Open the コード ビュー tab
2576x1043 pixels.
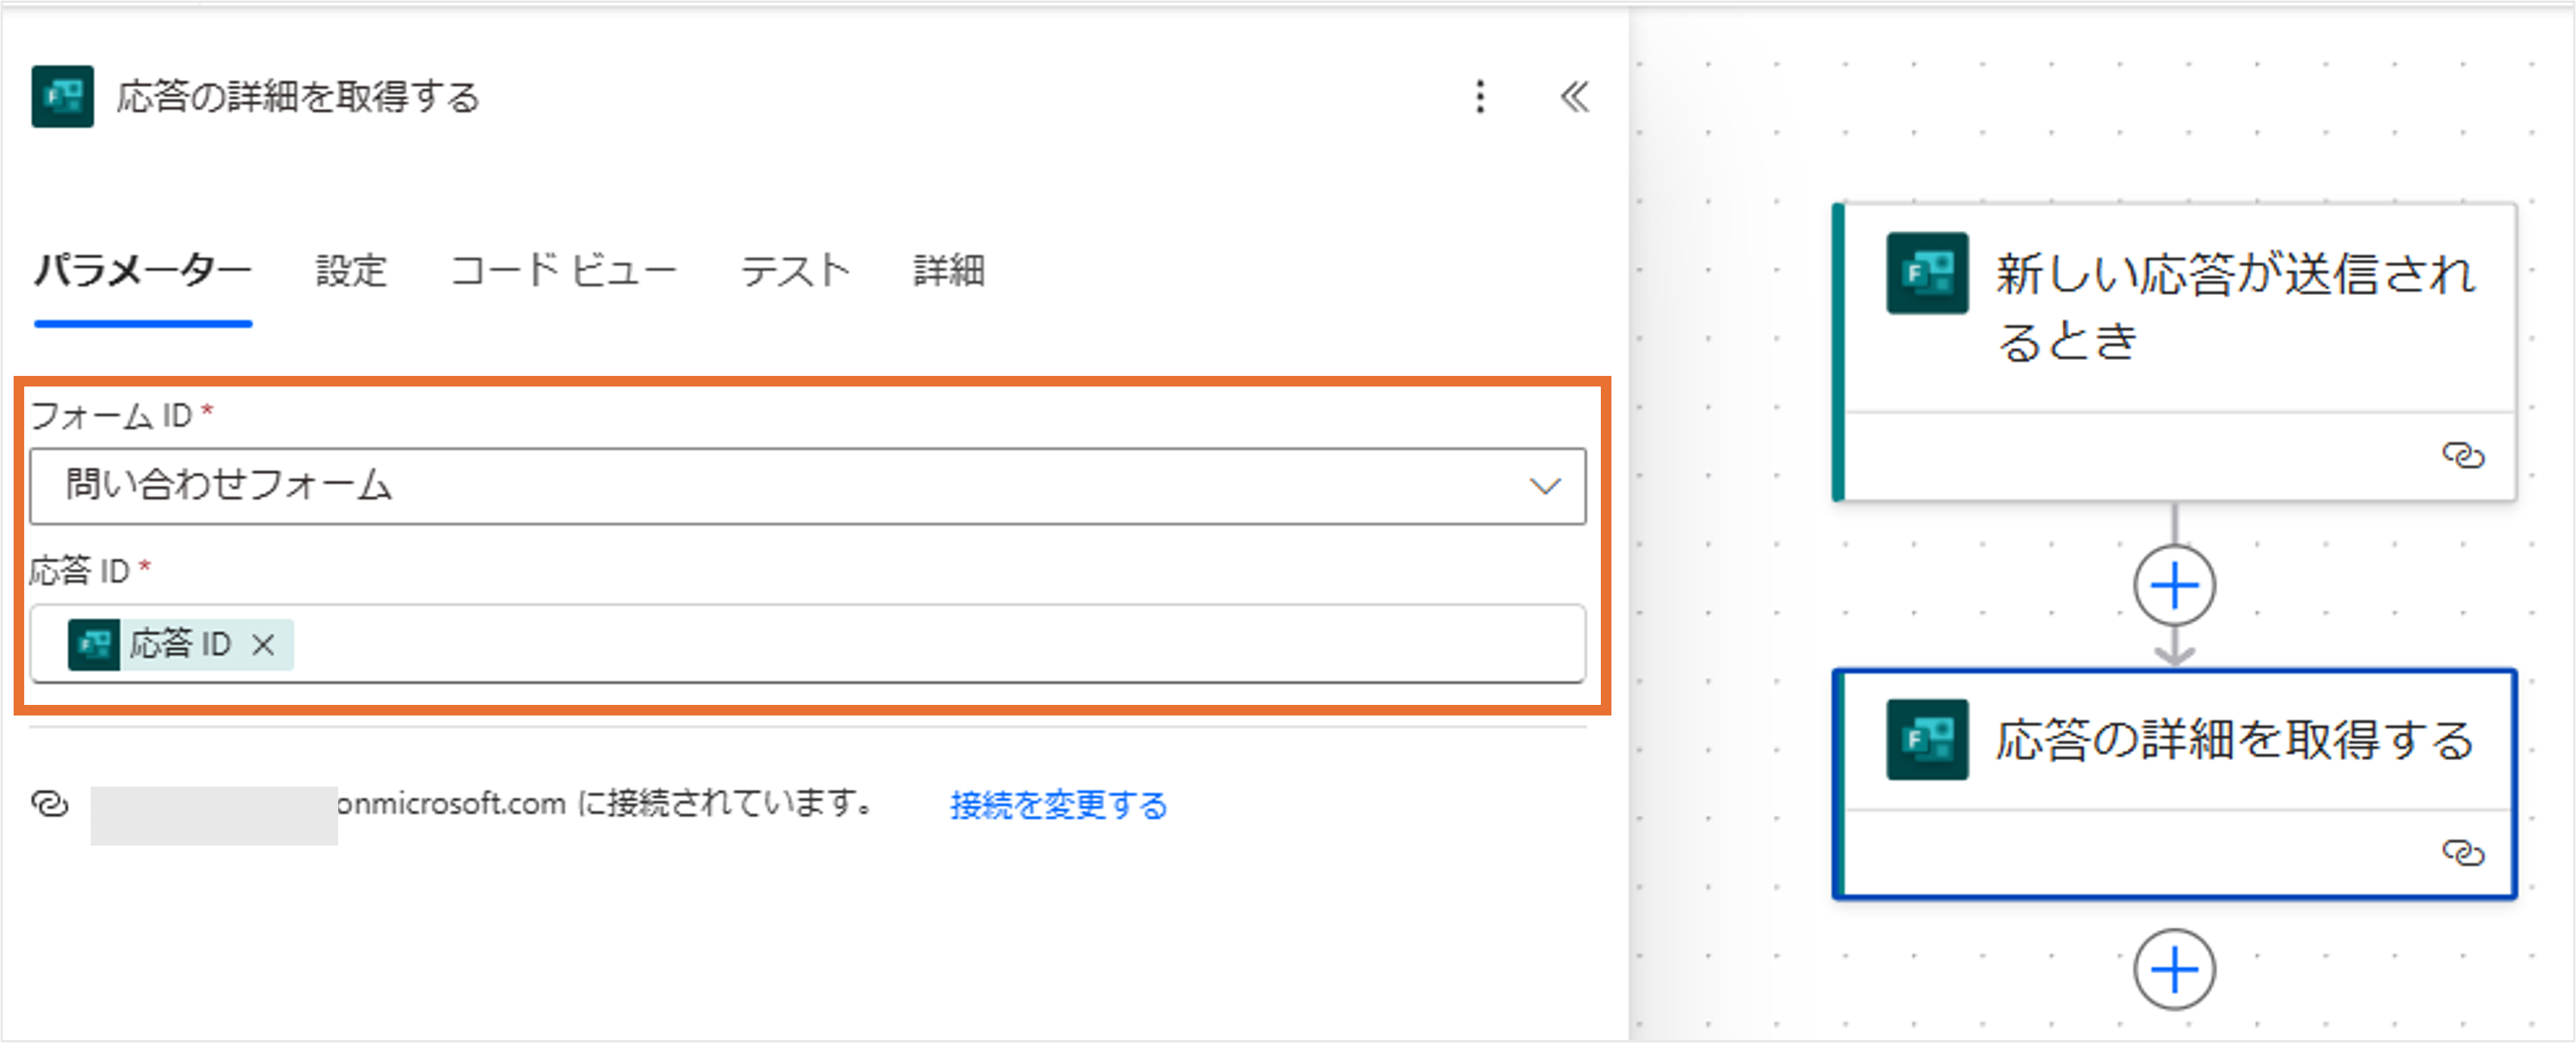point(563,271)
